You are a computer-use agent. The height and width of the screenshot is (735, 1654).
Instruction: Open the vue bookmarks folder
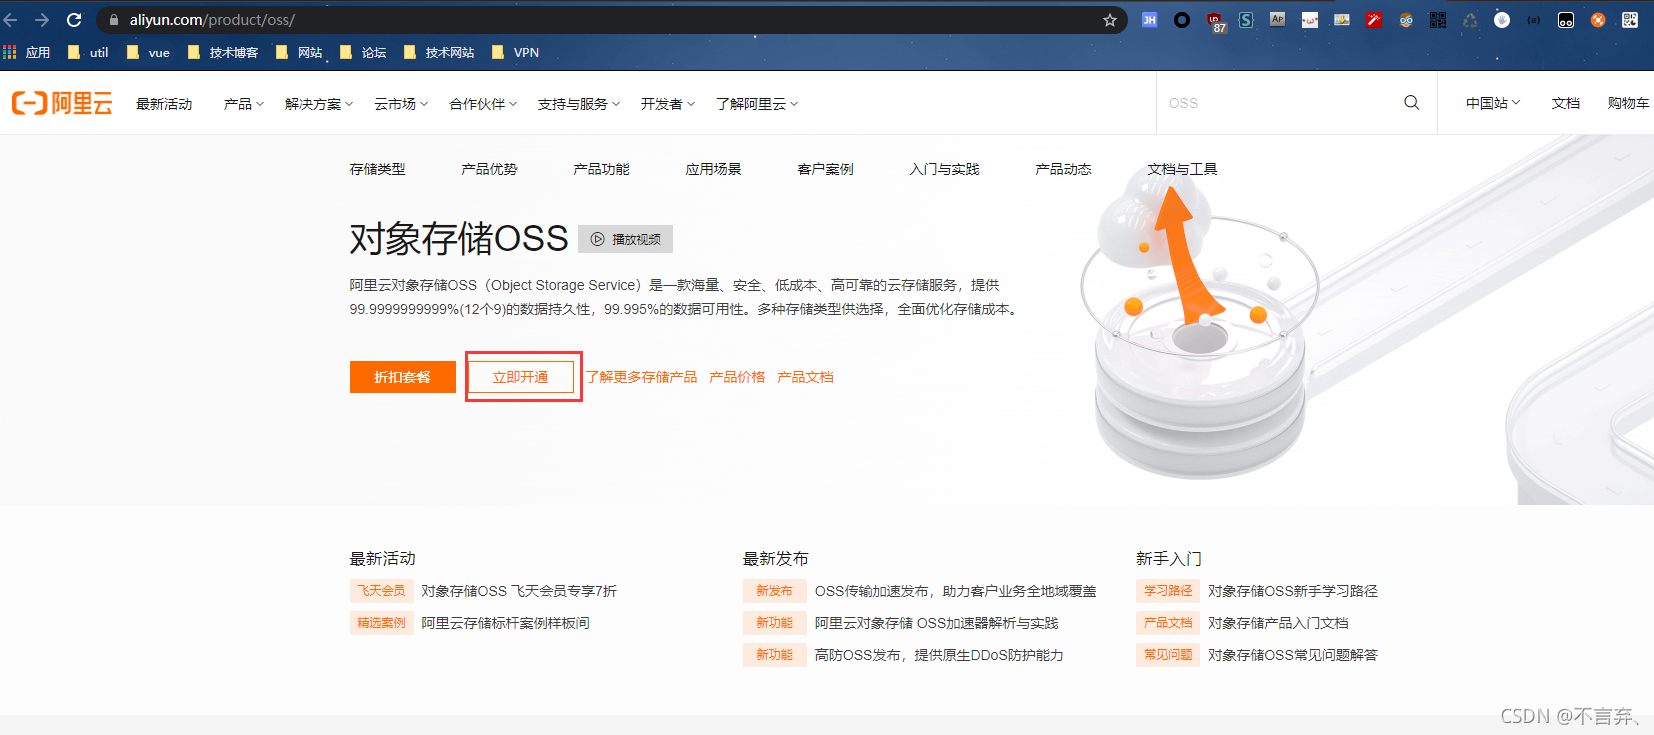[149, 52]
